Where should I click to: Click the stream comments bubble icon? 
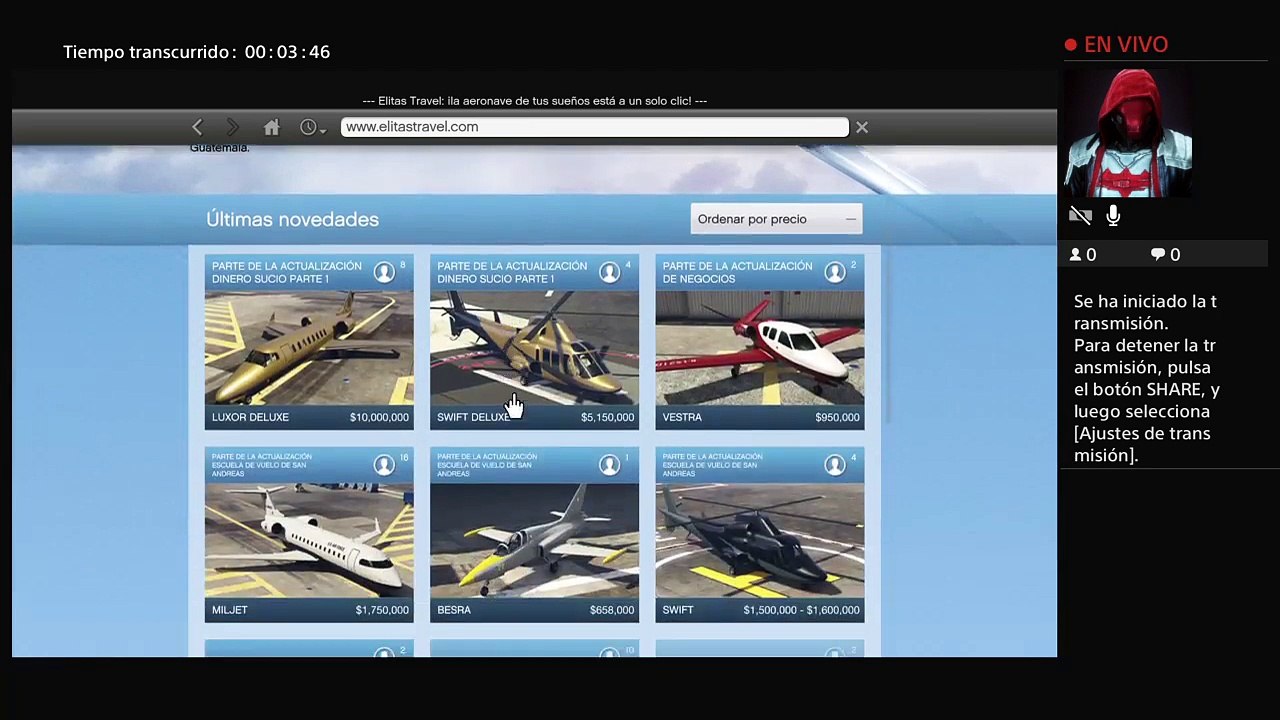point(1158,255)
